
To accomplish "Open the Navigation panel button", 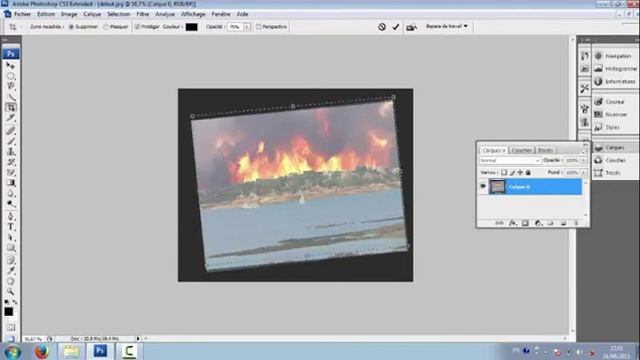I will [x=616, y=56].
